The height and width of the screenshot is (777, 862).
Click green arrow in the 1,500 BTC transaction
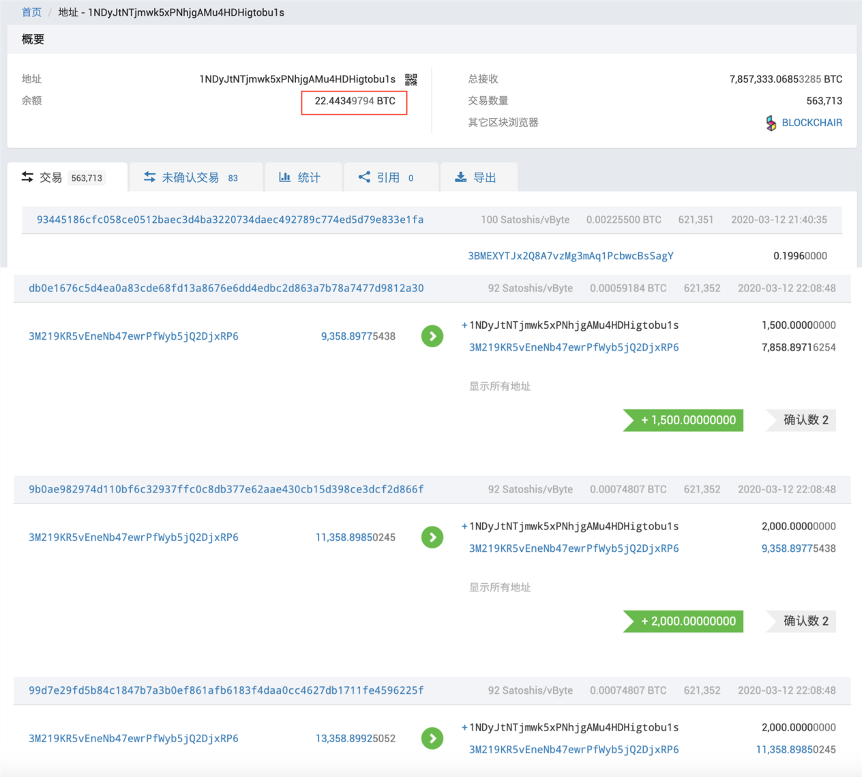tap(433, 336)
